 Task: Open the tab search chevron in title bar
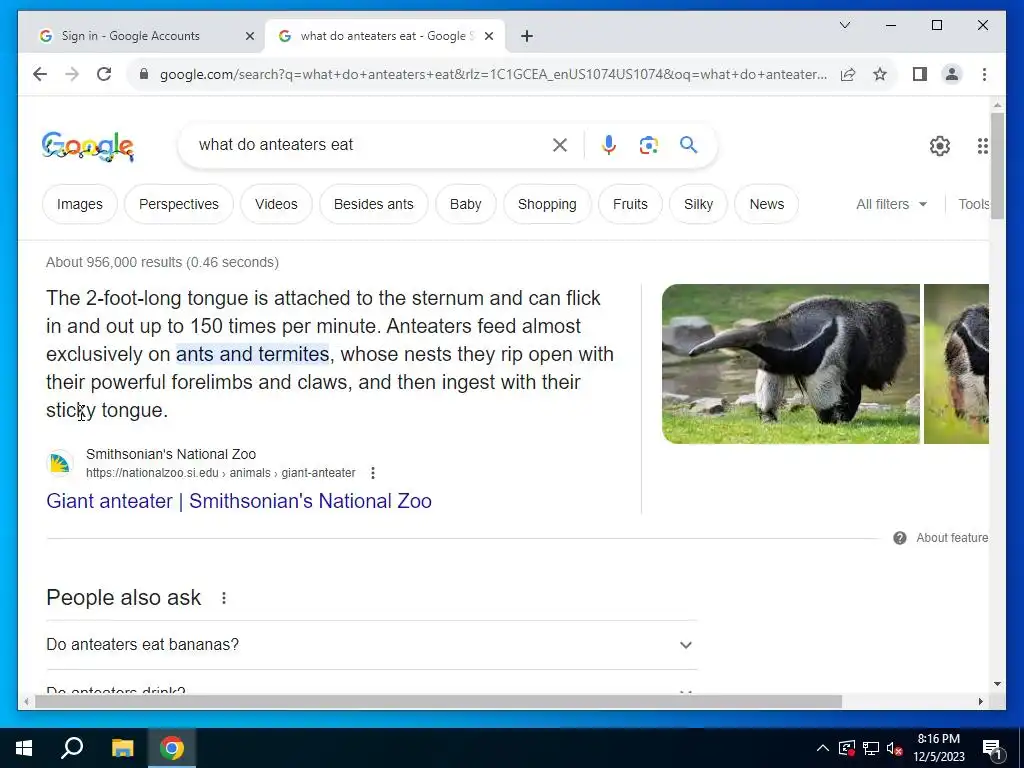(x=844, y=25)
